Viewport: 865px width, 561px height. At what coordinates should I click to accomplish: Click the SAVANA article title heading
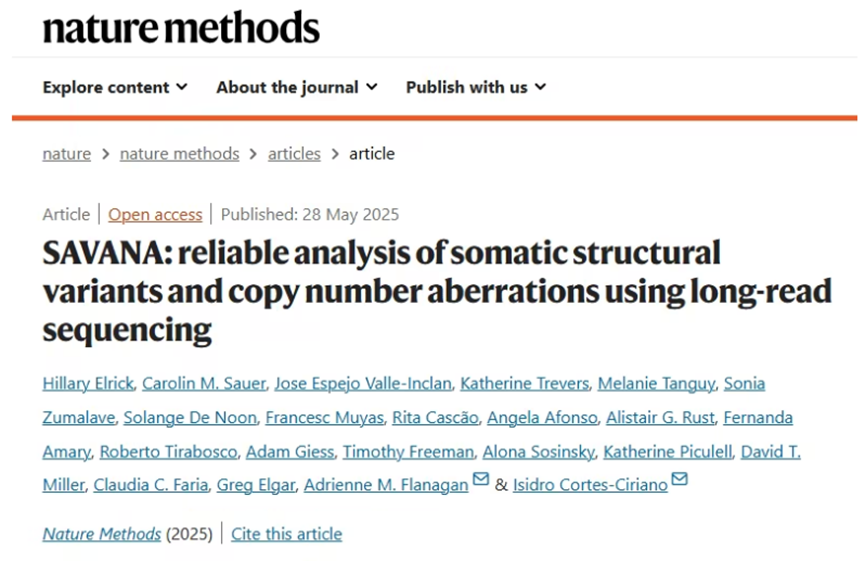[x=437, y=290]
